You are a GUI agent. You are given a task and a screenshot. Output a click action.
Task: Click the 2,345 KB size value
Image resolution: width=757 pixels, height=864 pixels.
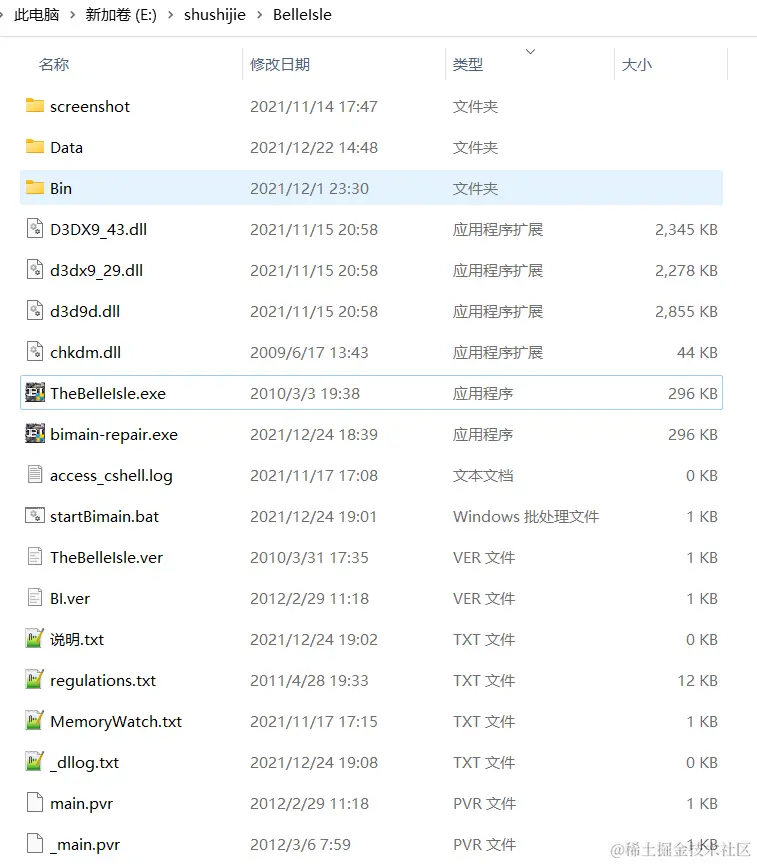[x=686, y=230]
